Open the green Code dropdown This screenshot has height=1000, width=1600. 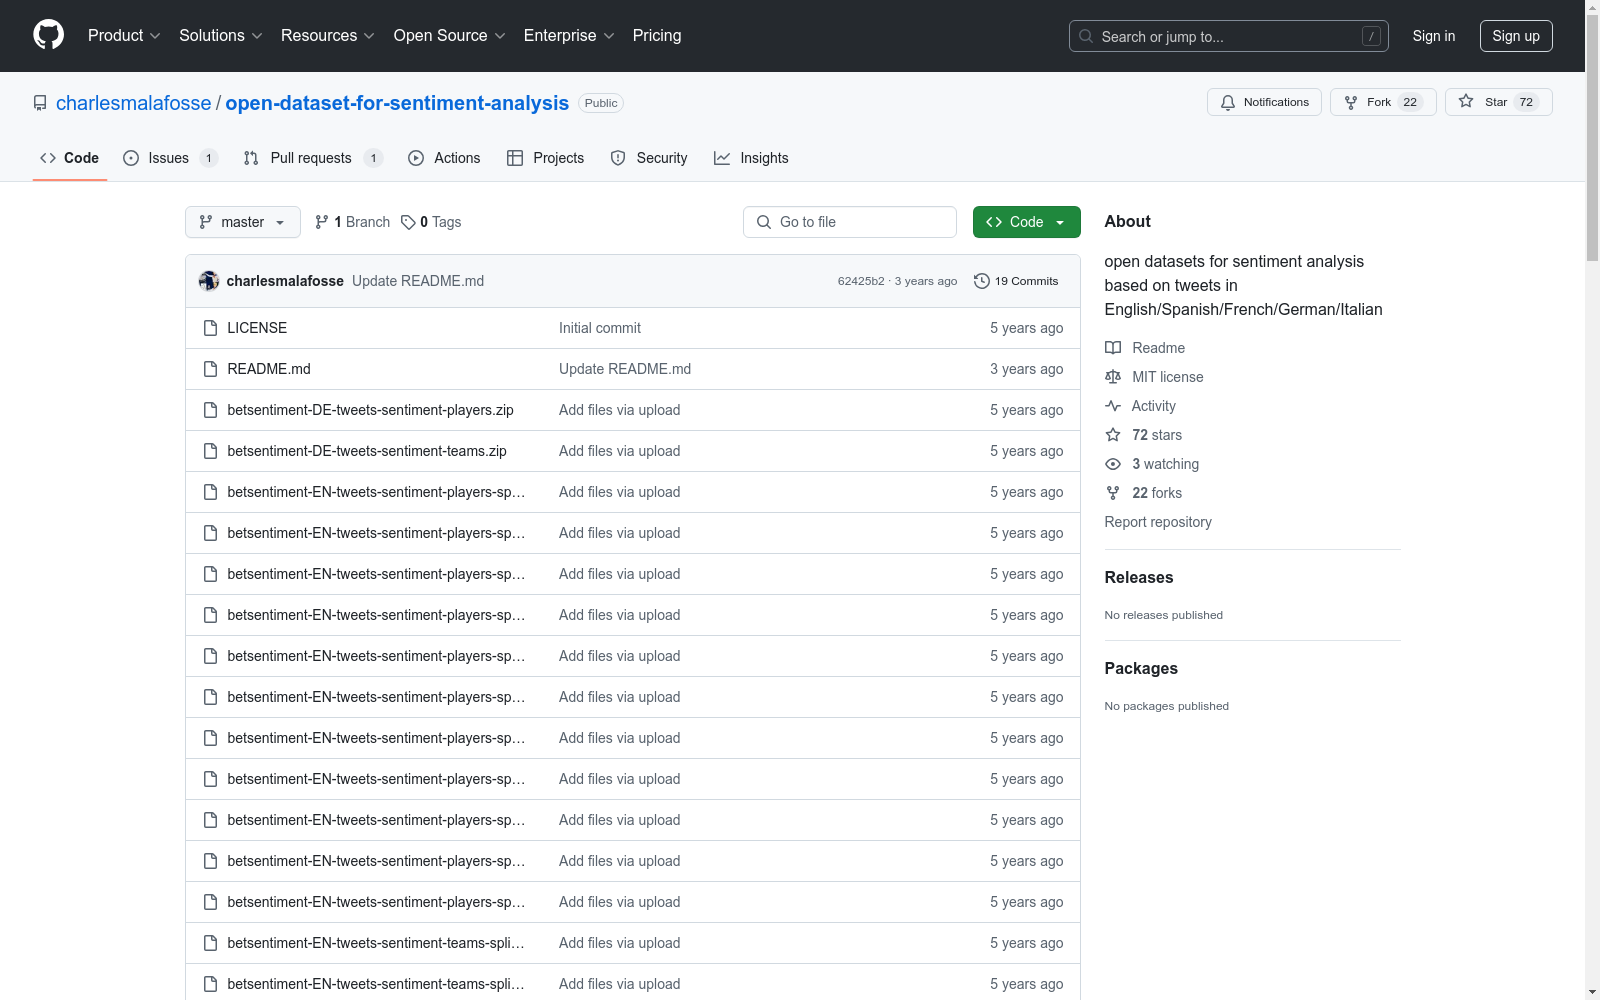click(x=1026, y=222)
